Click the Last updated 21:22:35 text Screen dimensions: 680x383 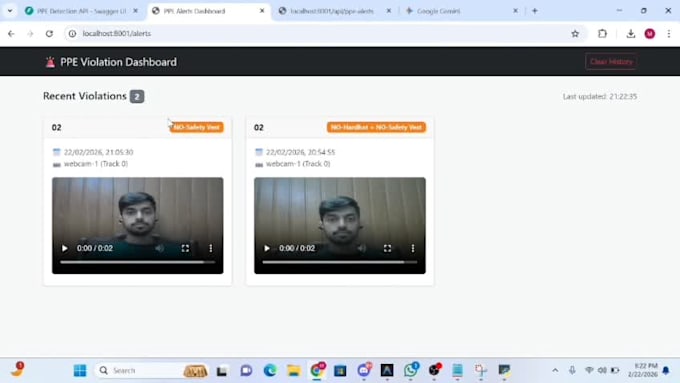coord(600,96)
